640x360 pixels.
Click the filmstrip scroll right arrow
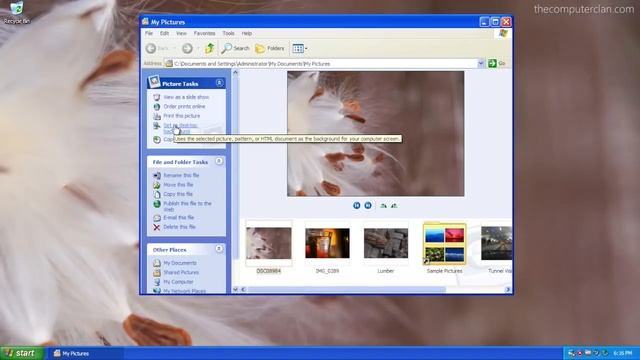[x=508, y=289]
